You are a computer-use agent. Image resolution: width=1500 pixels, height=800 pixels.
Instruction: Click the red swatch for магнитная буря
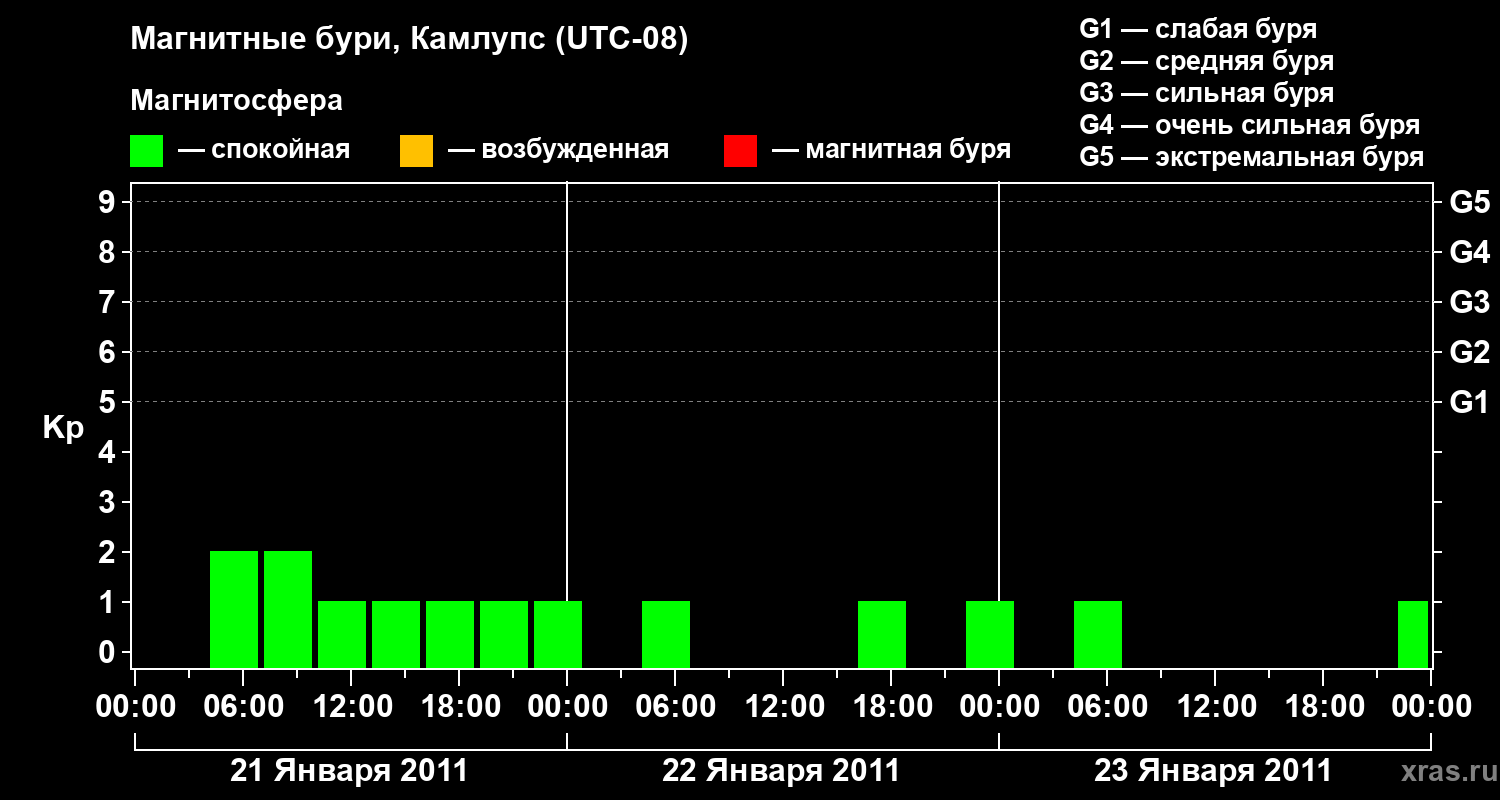click(740, 151)
